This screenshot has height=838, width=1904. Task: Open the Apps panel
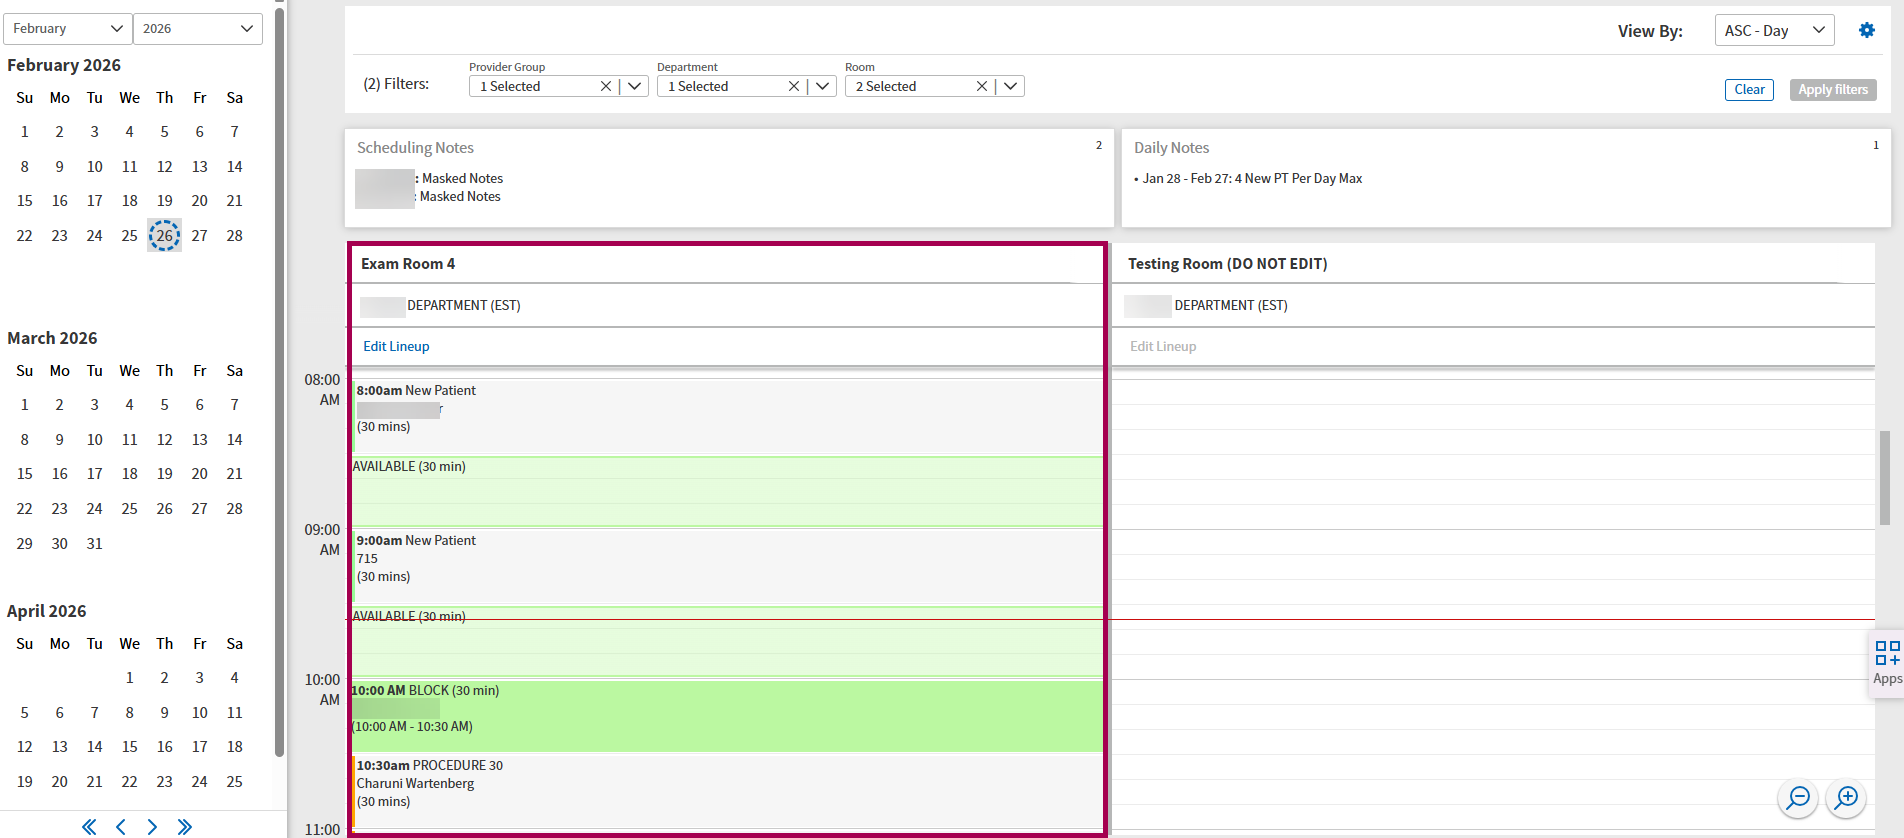click(x=1887, y=664)
